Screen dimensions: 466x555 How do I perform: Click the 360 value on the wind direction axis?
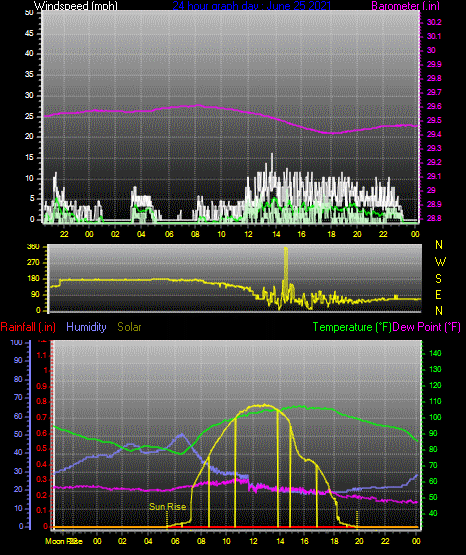pos(33,247)
